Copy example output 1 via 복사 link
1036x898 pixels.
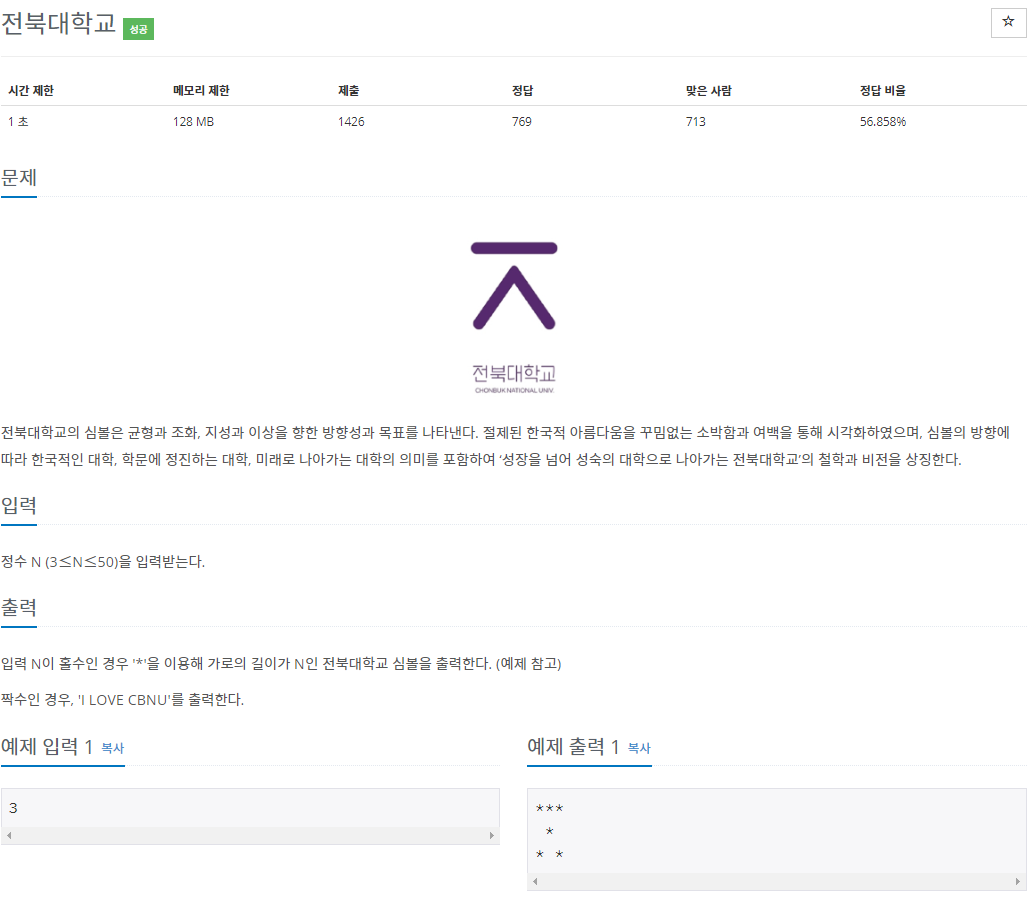point(639,748)
